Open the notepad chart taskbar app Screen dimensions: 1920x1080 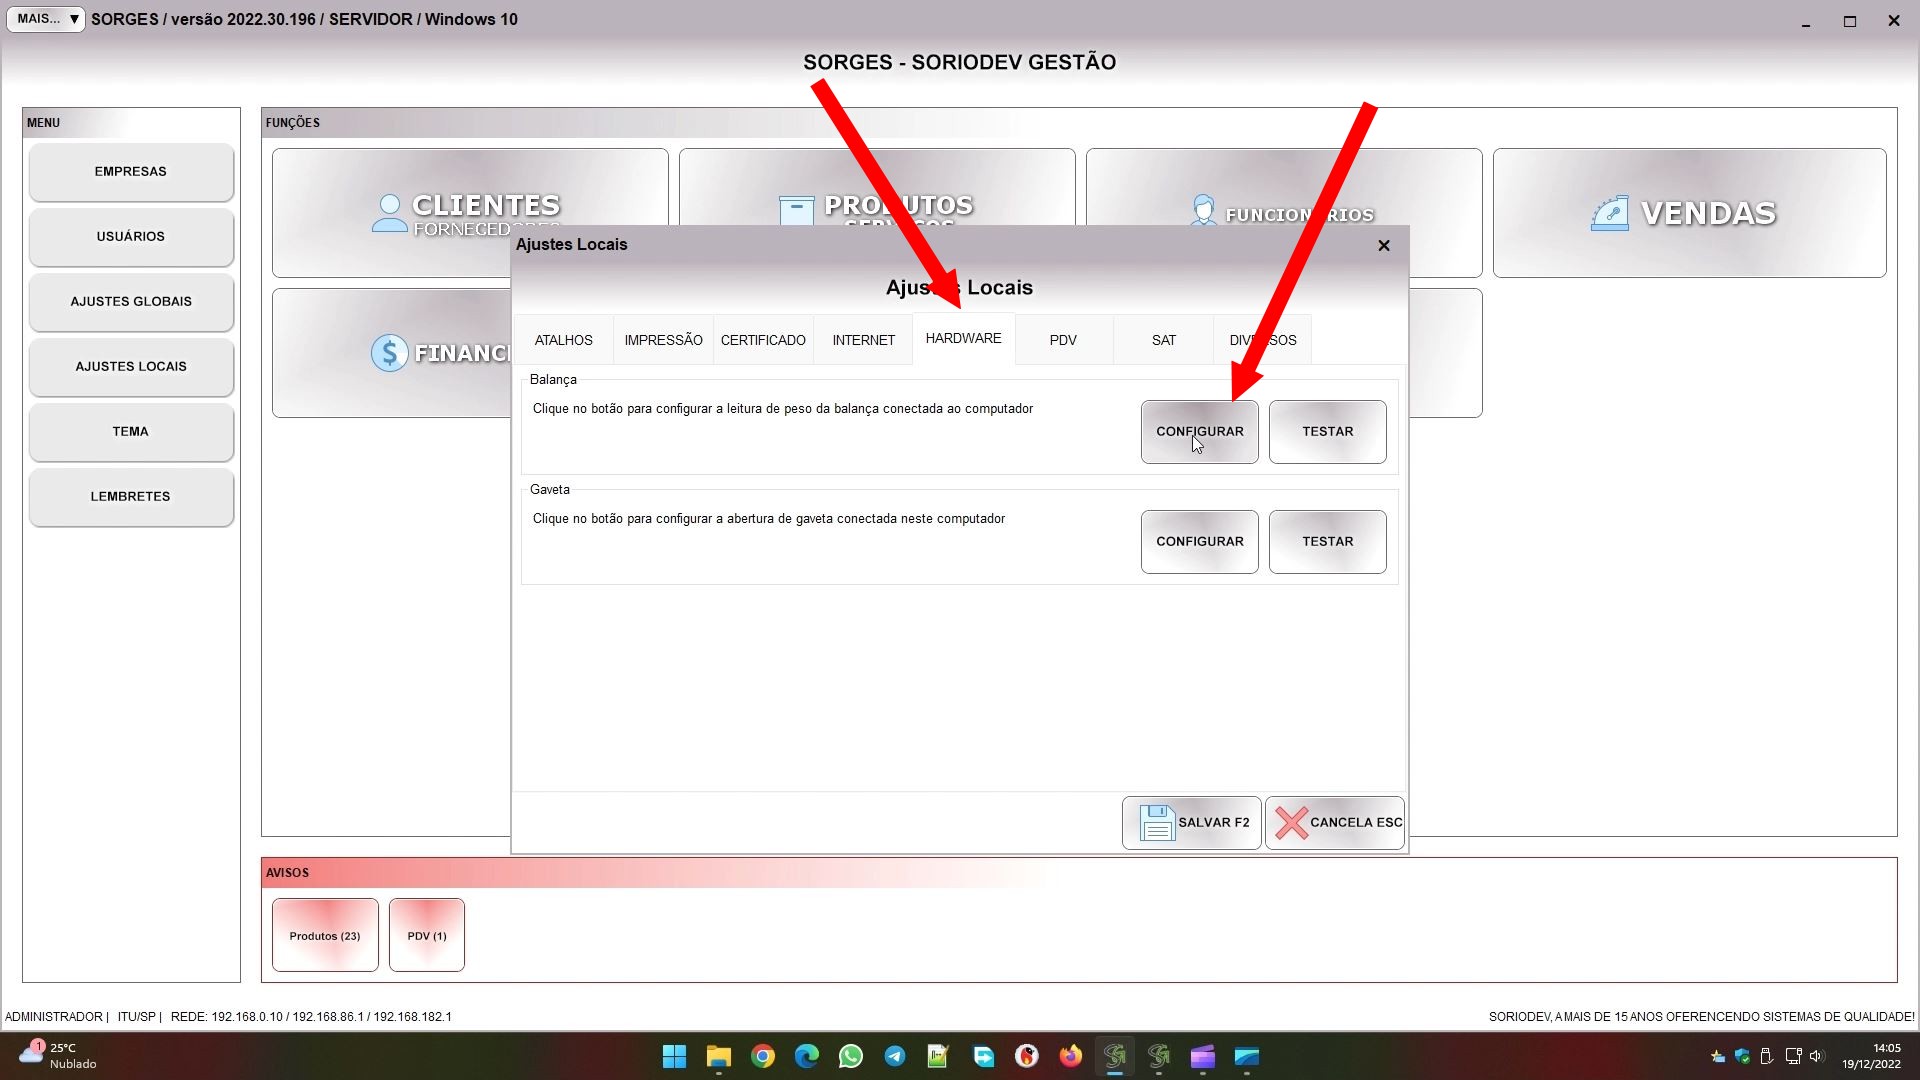pyautogui.click(x=937, y=1057)
